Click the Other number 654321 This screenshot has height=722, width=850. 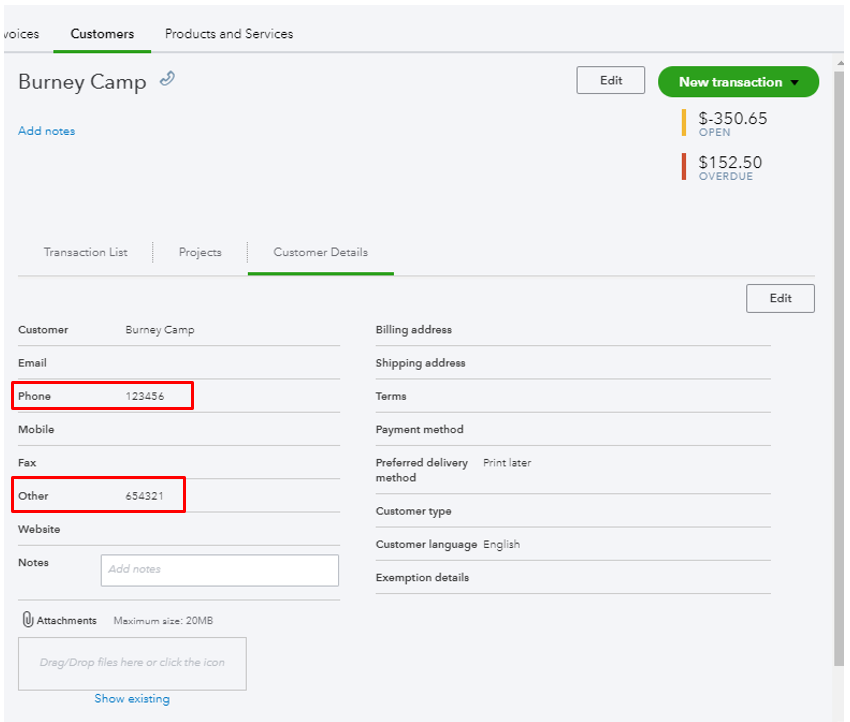pyautogui.click(x=145, y=496)
